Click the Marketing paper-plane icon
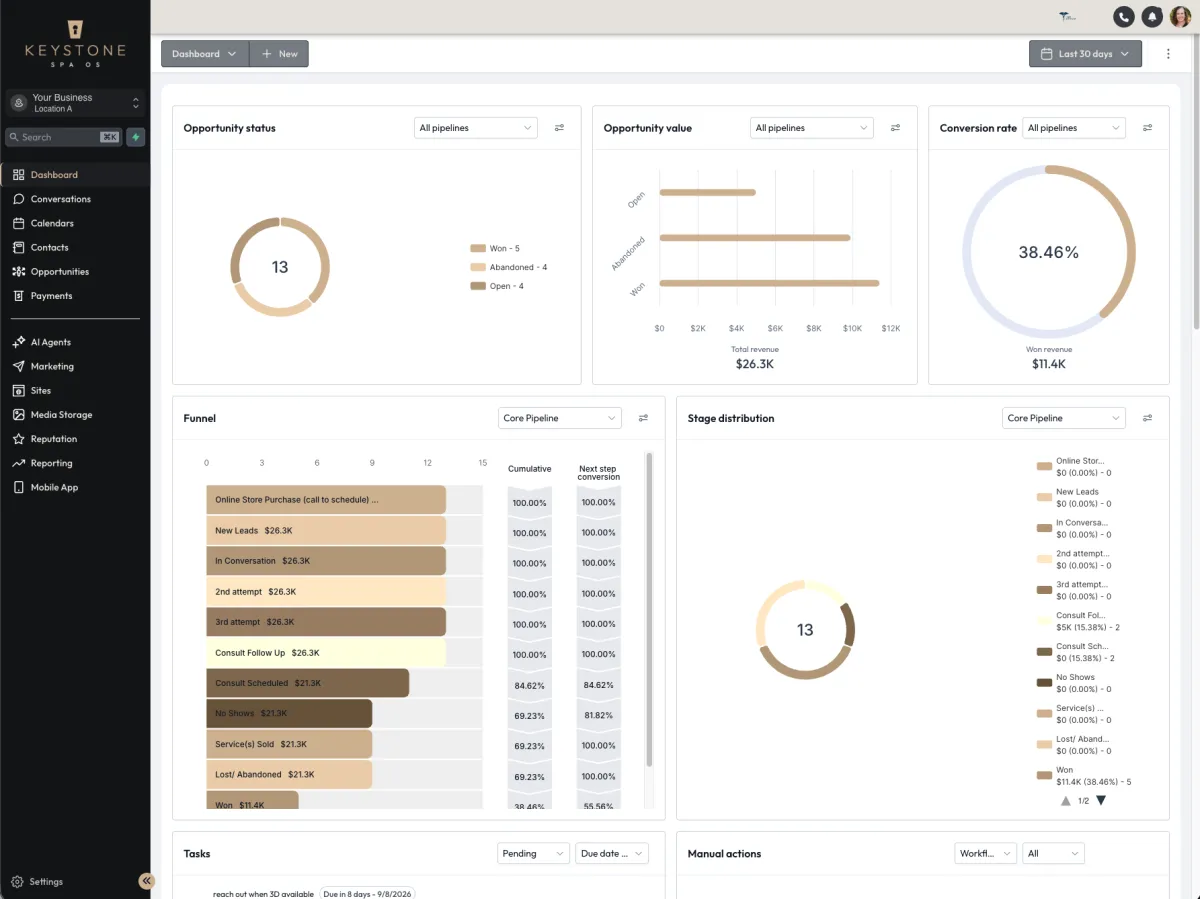This screenshot has width=1200, height=899. click(x=19, y=366)
